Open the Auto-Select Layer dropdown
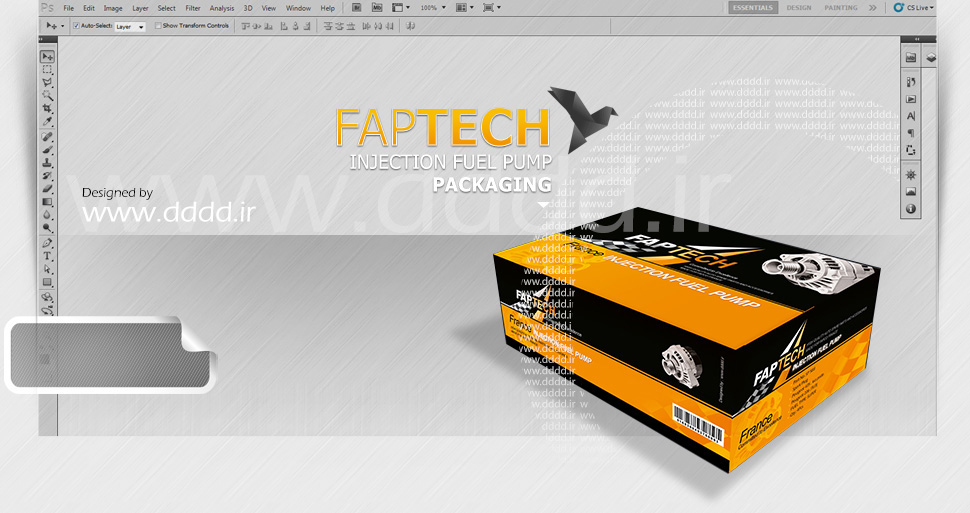Screen dimensions: 970x513 tap(130, 27)
